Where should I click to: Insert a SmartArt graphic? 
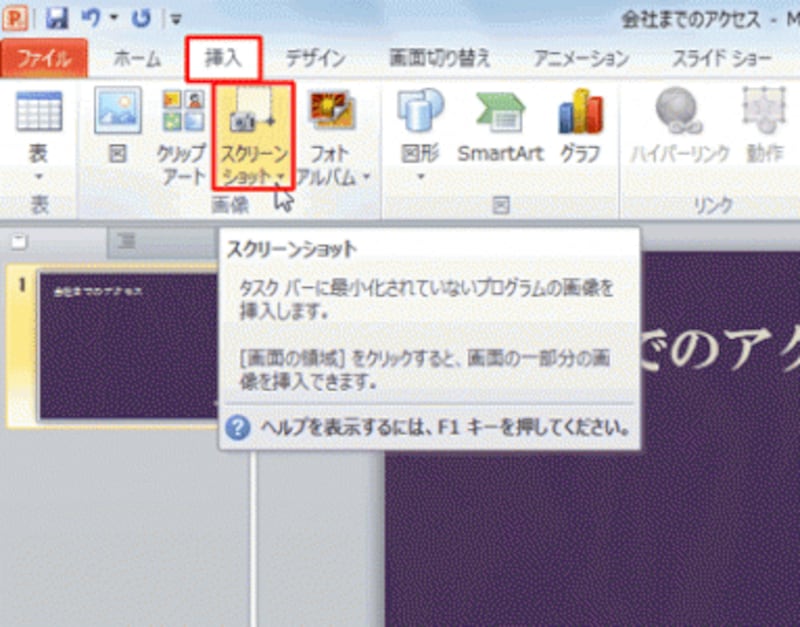click(501, 127)
